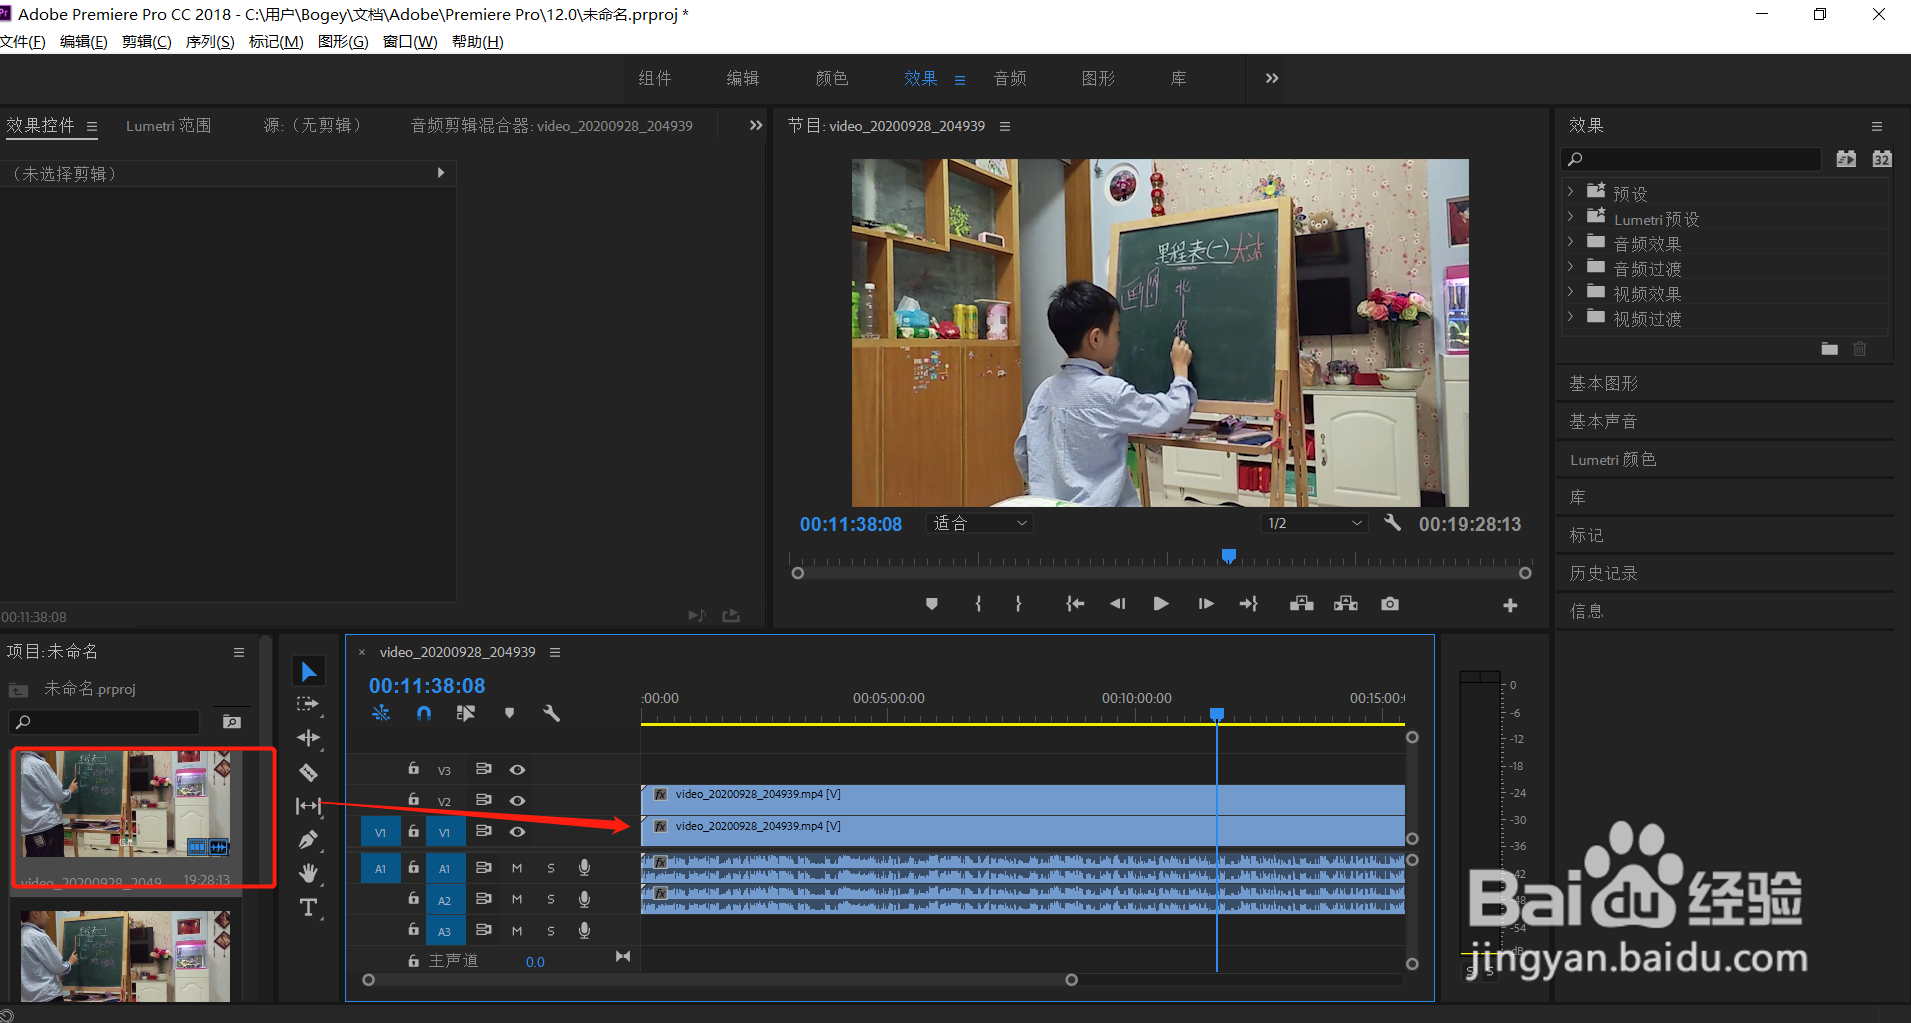Show more workspaces with double chevron
Viewport: 1911px width, 1023px height.
click(x=1272, y=78)
